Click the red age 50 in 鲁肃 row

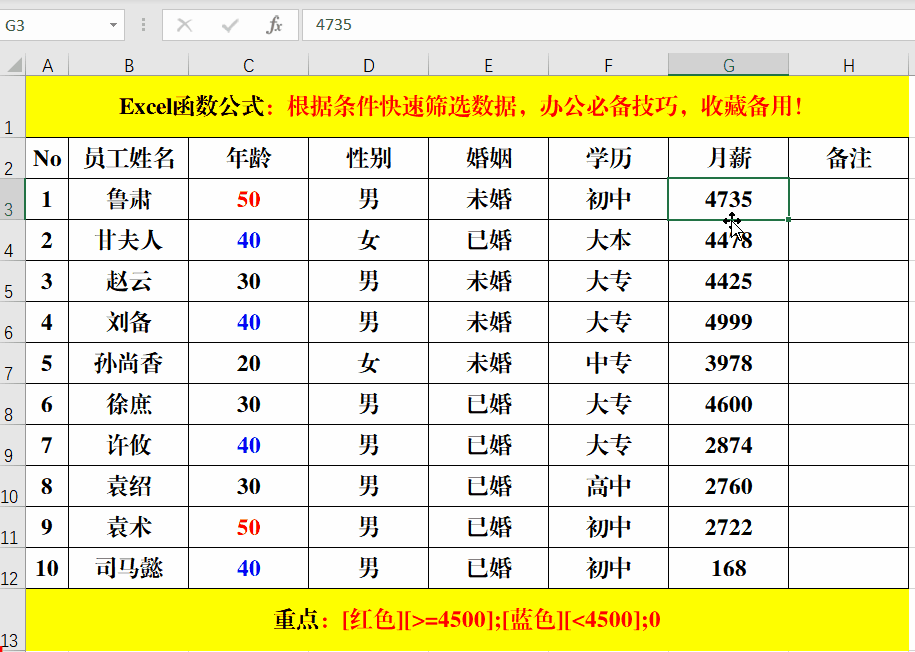[x=249, y=199]
